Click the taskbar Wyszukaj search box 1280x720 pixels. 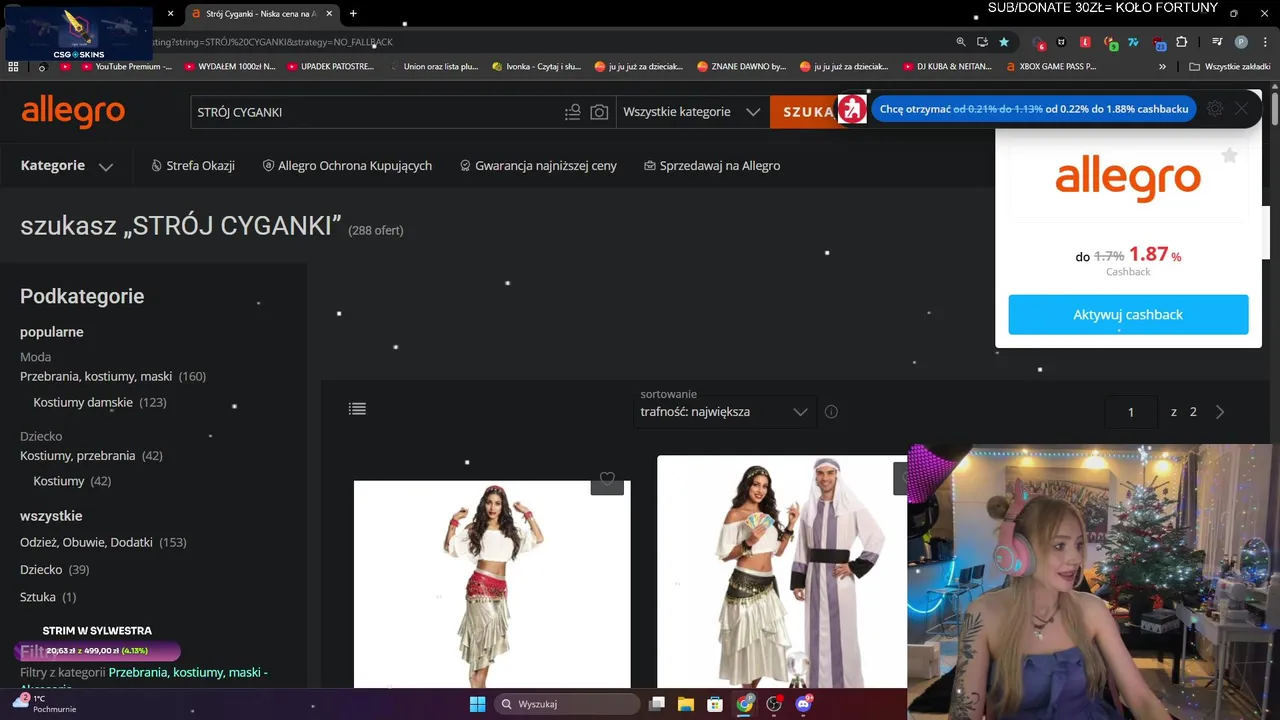point(568,704)
